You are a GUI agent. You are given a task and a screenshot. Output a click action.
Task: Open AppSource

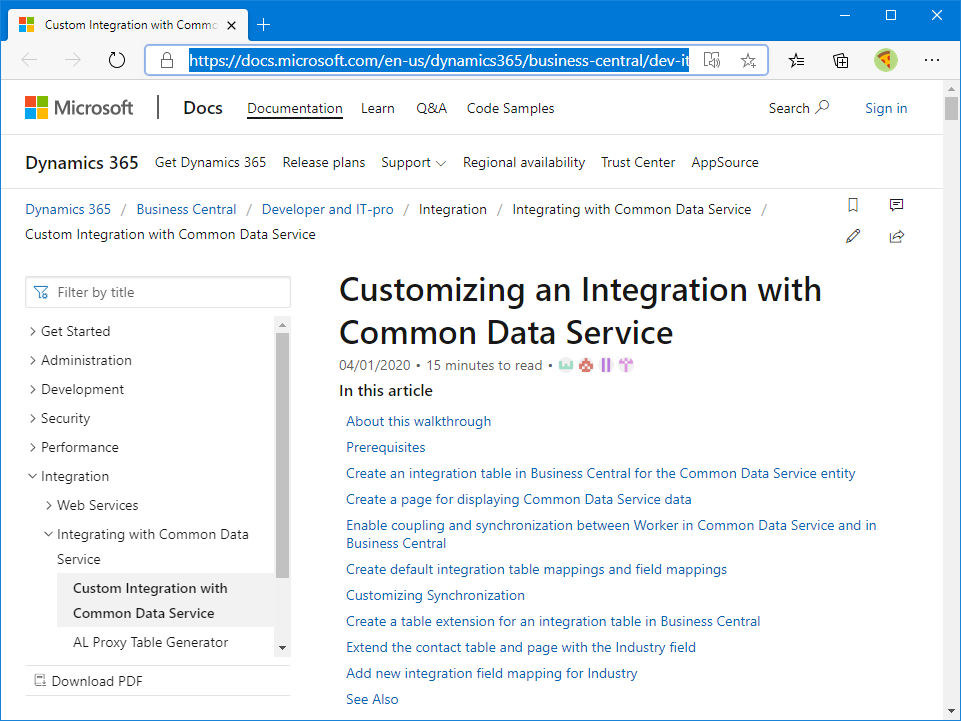[725, 162]
